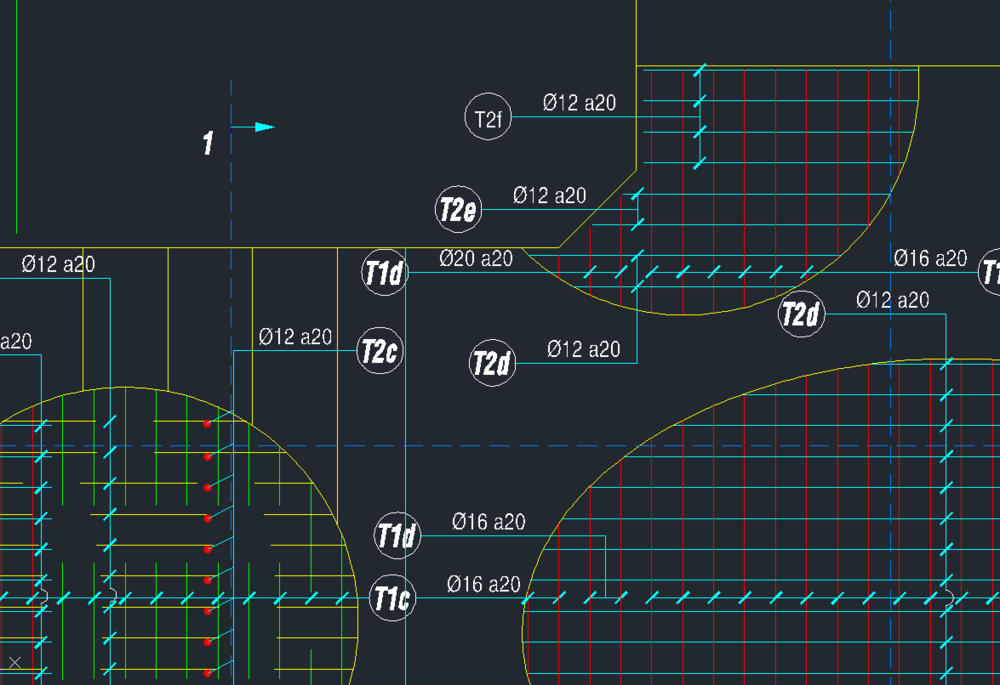Select the Ø12 a20 text beside T2i
This screenshot has height=685, width=1000.
[x=579, y=102]
